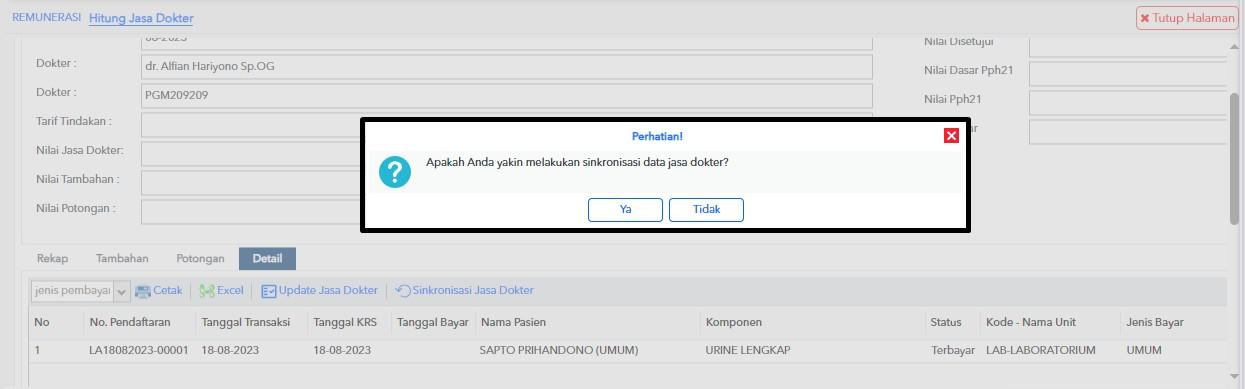Click the Tutup Halaman button
The height and width of the screenshot is (389, 1245).
pos(1187,18)
